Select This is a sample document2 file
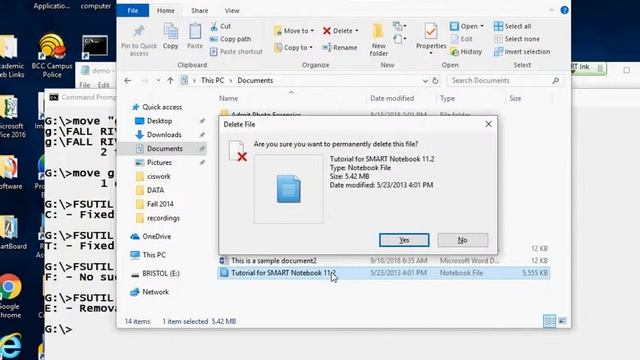This screenshot has width=640, height=360. [x=384, y=260]
